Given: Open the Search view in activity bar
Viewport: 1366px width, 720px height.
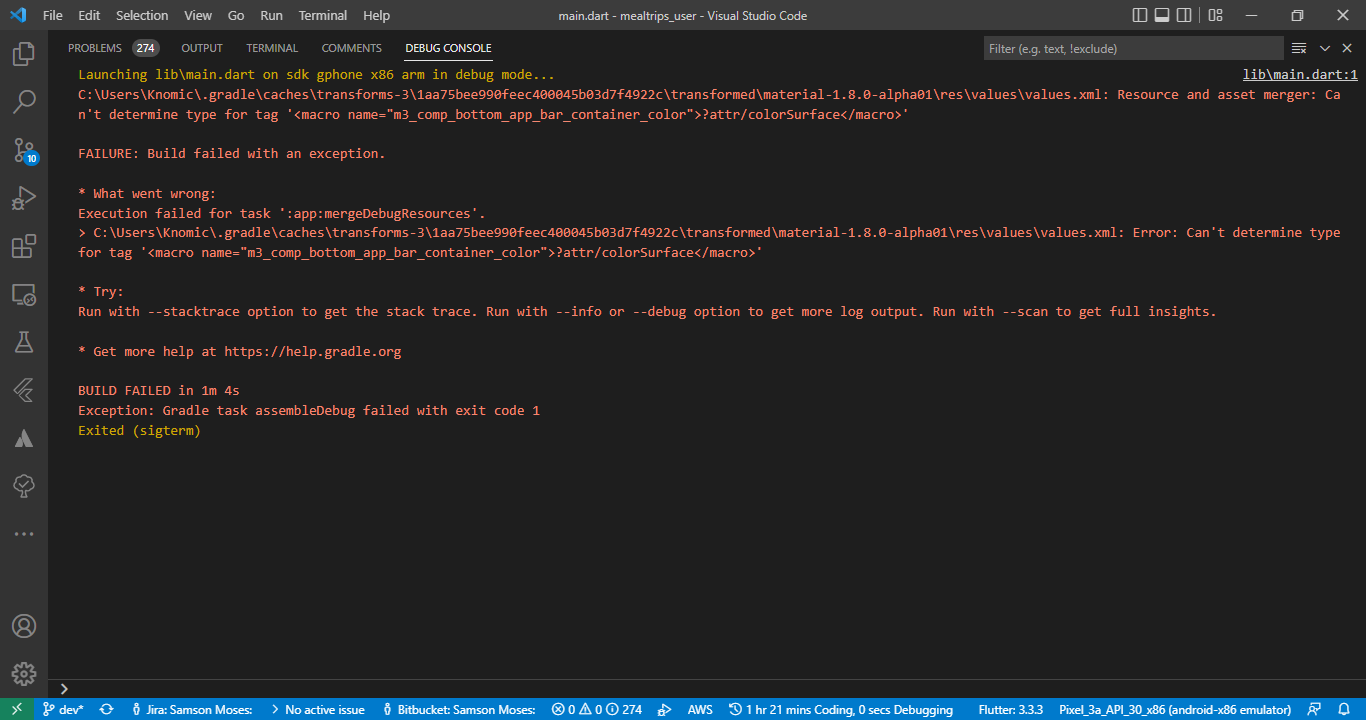Looking at the screenshot, I should [24, 102].
